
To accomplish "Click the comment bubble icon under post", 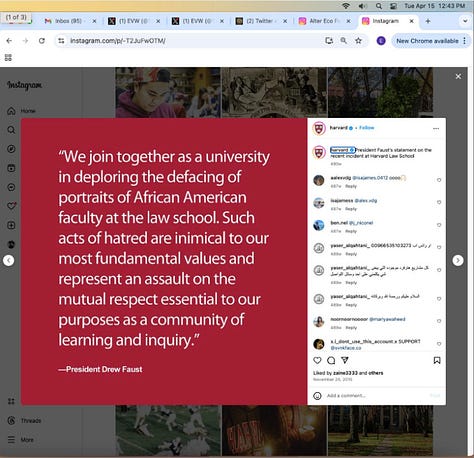I will coord(331,360).
